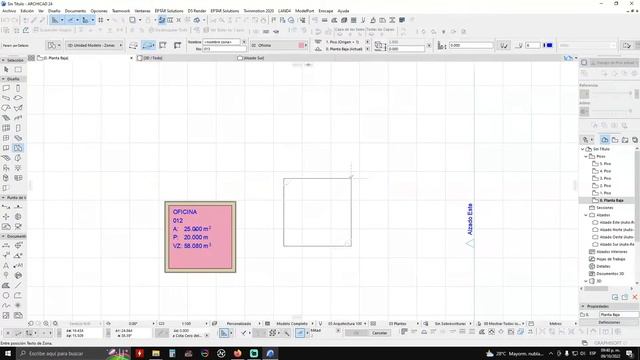Select the Text tool in the Document section
This screenshot has height=360, width=640.
(x=6, y=265)
